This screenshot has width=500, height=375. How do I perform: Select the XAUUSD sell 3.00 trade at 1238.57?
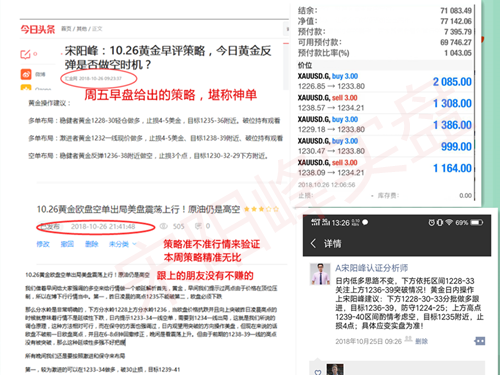[384, 103]
